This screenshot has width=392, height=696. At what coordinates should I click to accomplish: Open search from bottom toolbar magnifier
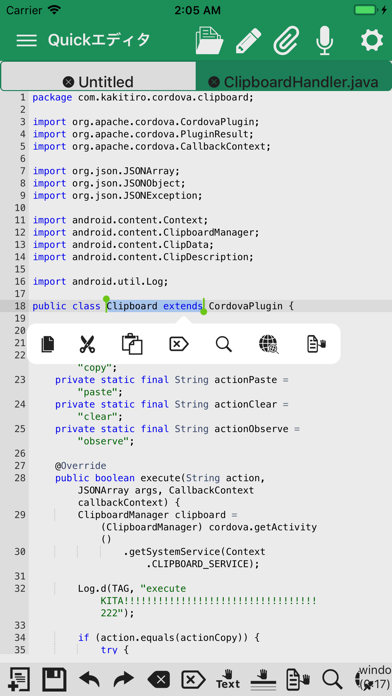click(332, 680)
